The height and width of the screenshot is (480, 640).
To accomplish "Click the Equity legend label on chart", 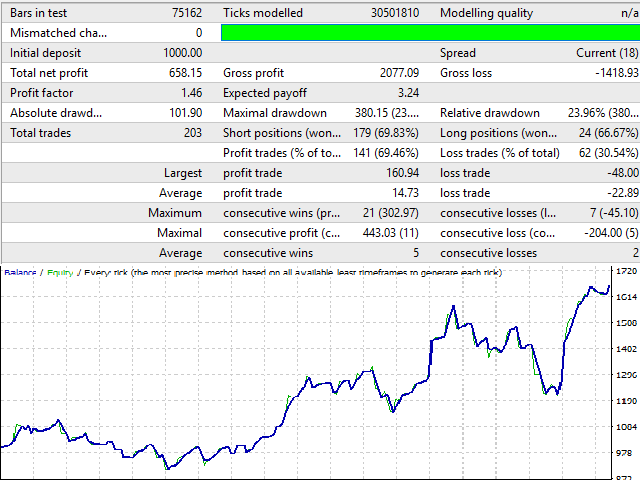I will 60,272.
